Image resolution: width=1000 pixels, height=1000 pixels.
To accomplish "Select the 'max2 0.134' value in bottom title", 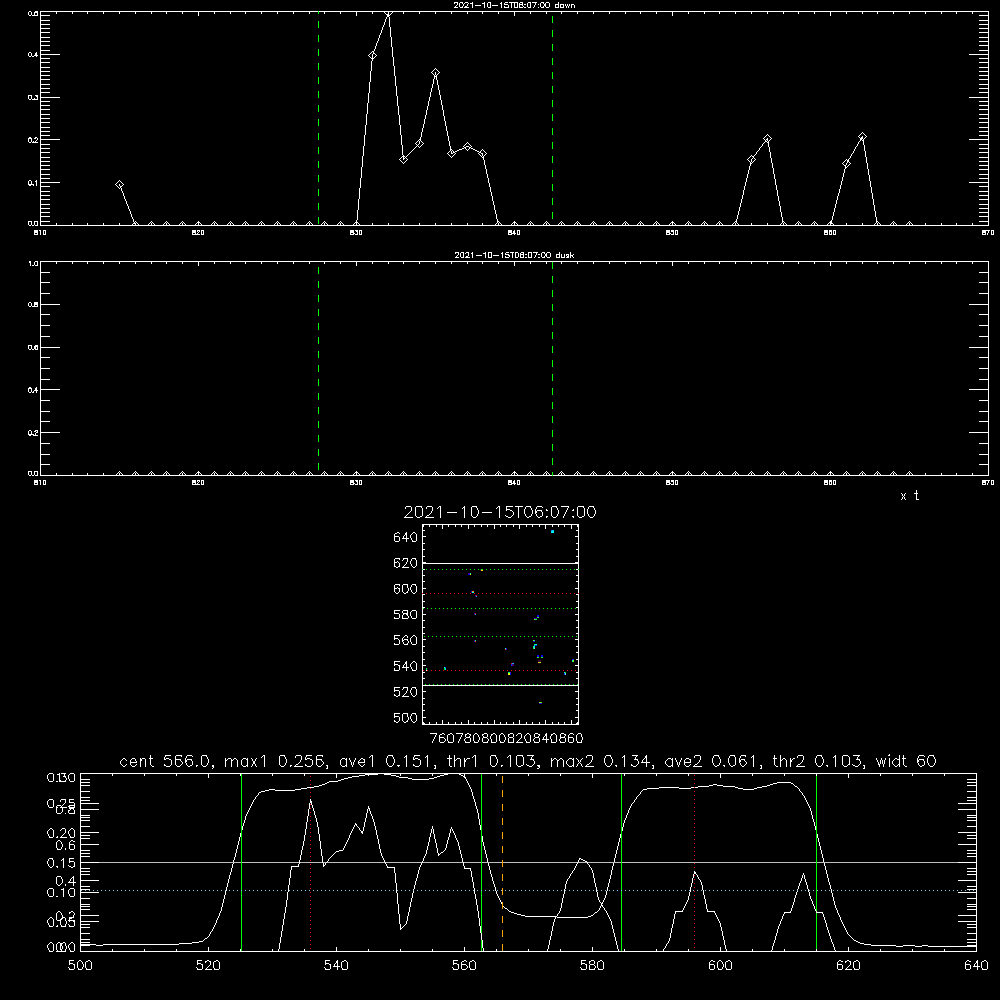I will tap(603, 761).
